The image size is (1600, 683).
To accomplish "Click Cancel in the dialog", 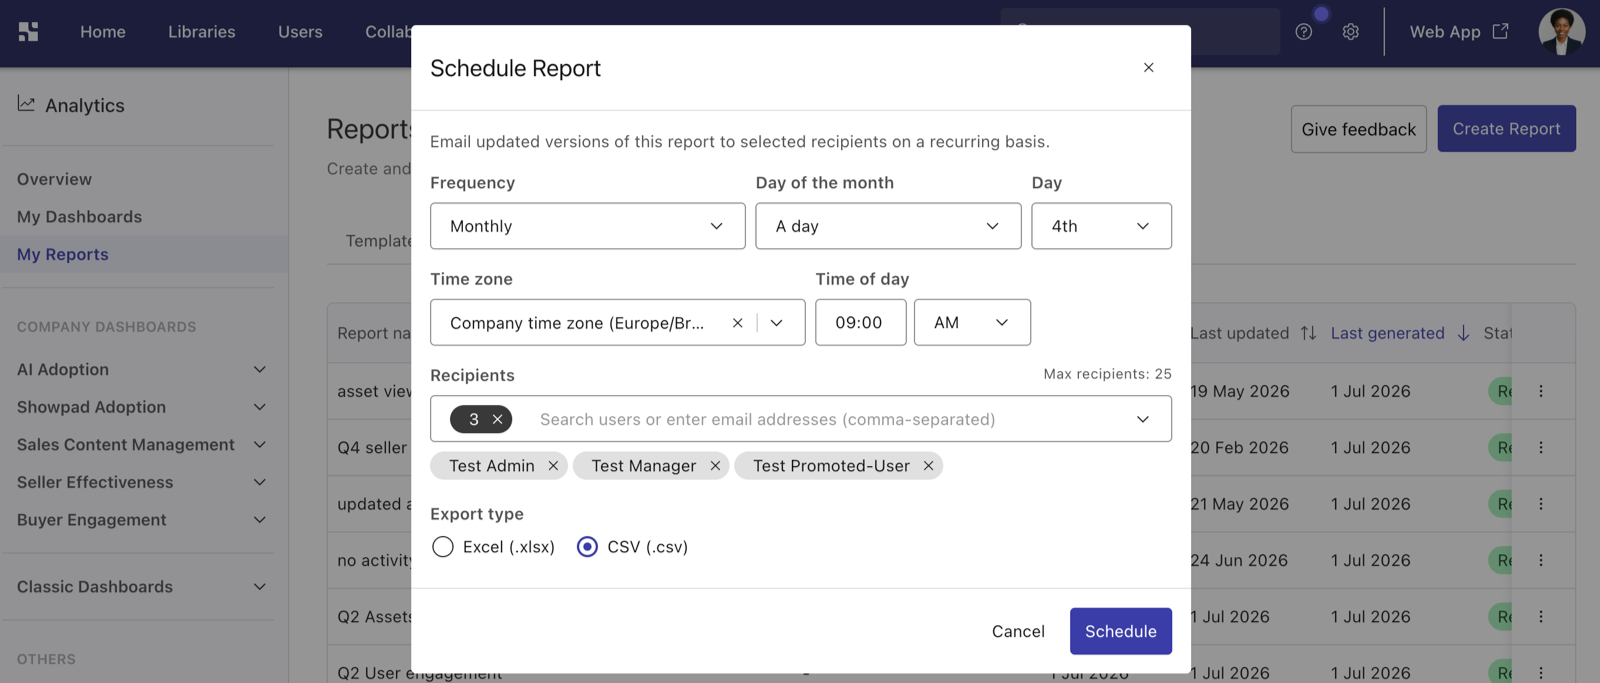I will [x=1018, y=631].
